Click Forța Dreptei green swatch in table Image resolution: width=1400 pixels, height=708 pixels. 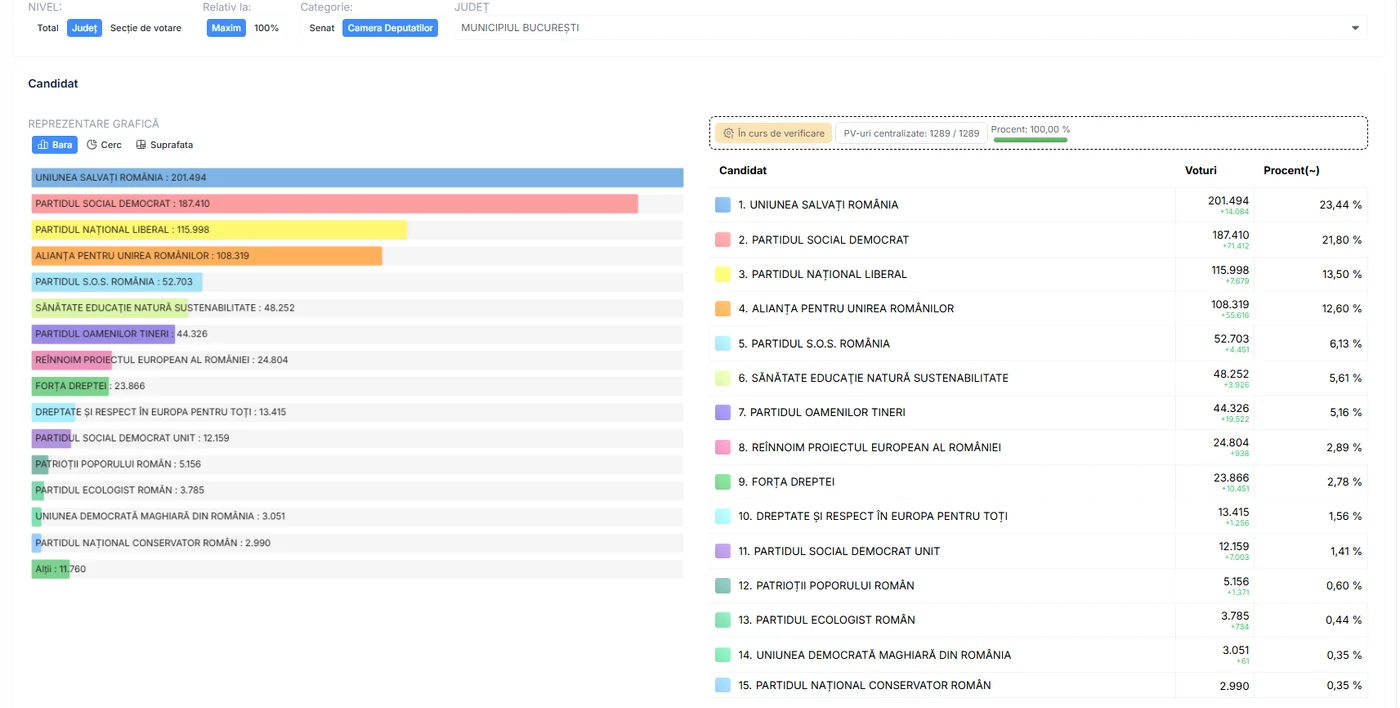pos(723,482)
